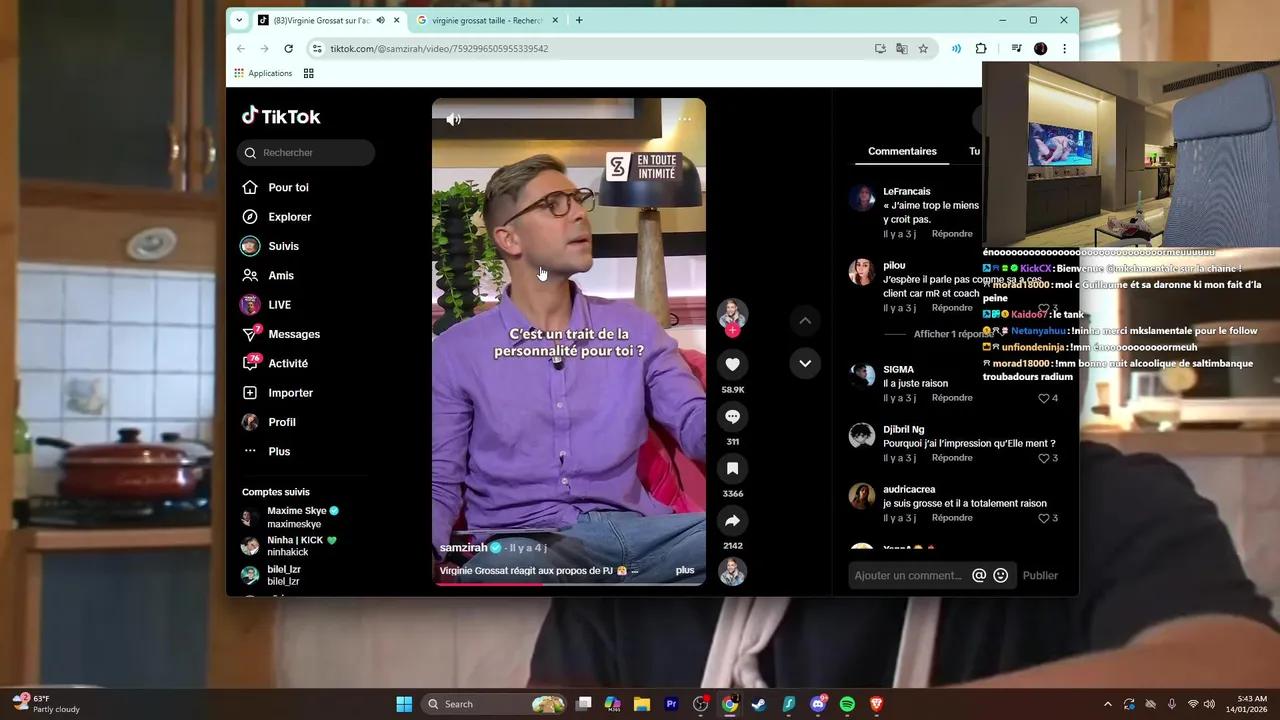Open Windows Start menu
The image size is (1280, 720).
404,704
